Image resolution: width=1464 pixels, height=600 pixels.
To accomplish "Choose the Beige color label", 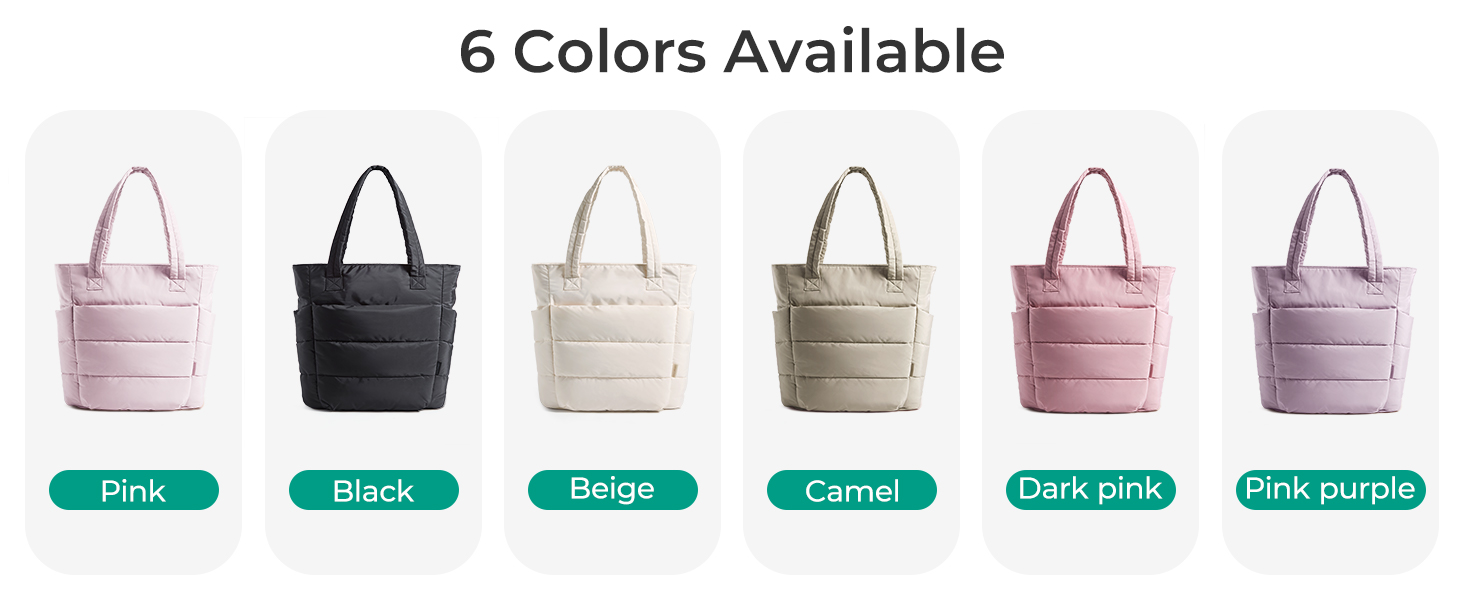I will pos(612,490).
